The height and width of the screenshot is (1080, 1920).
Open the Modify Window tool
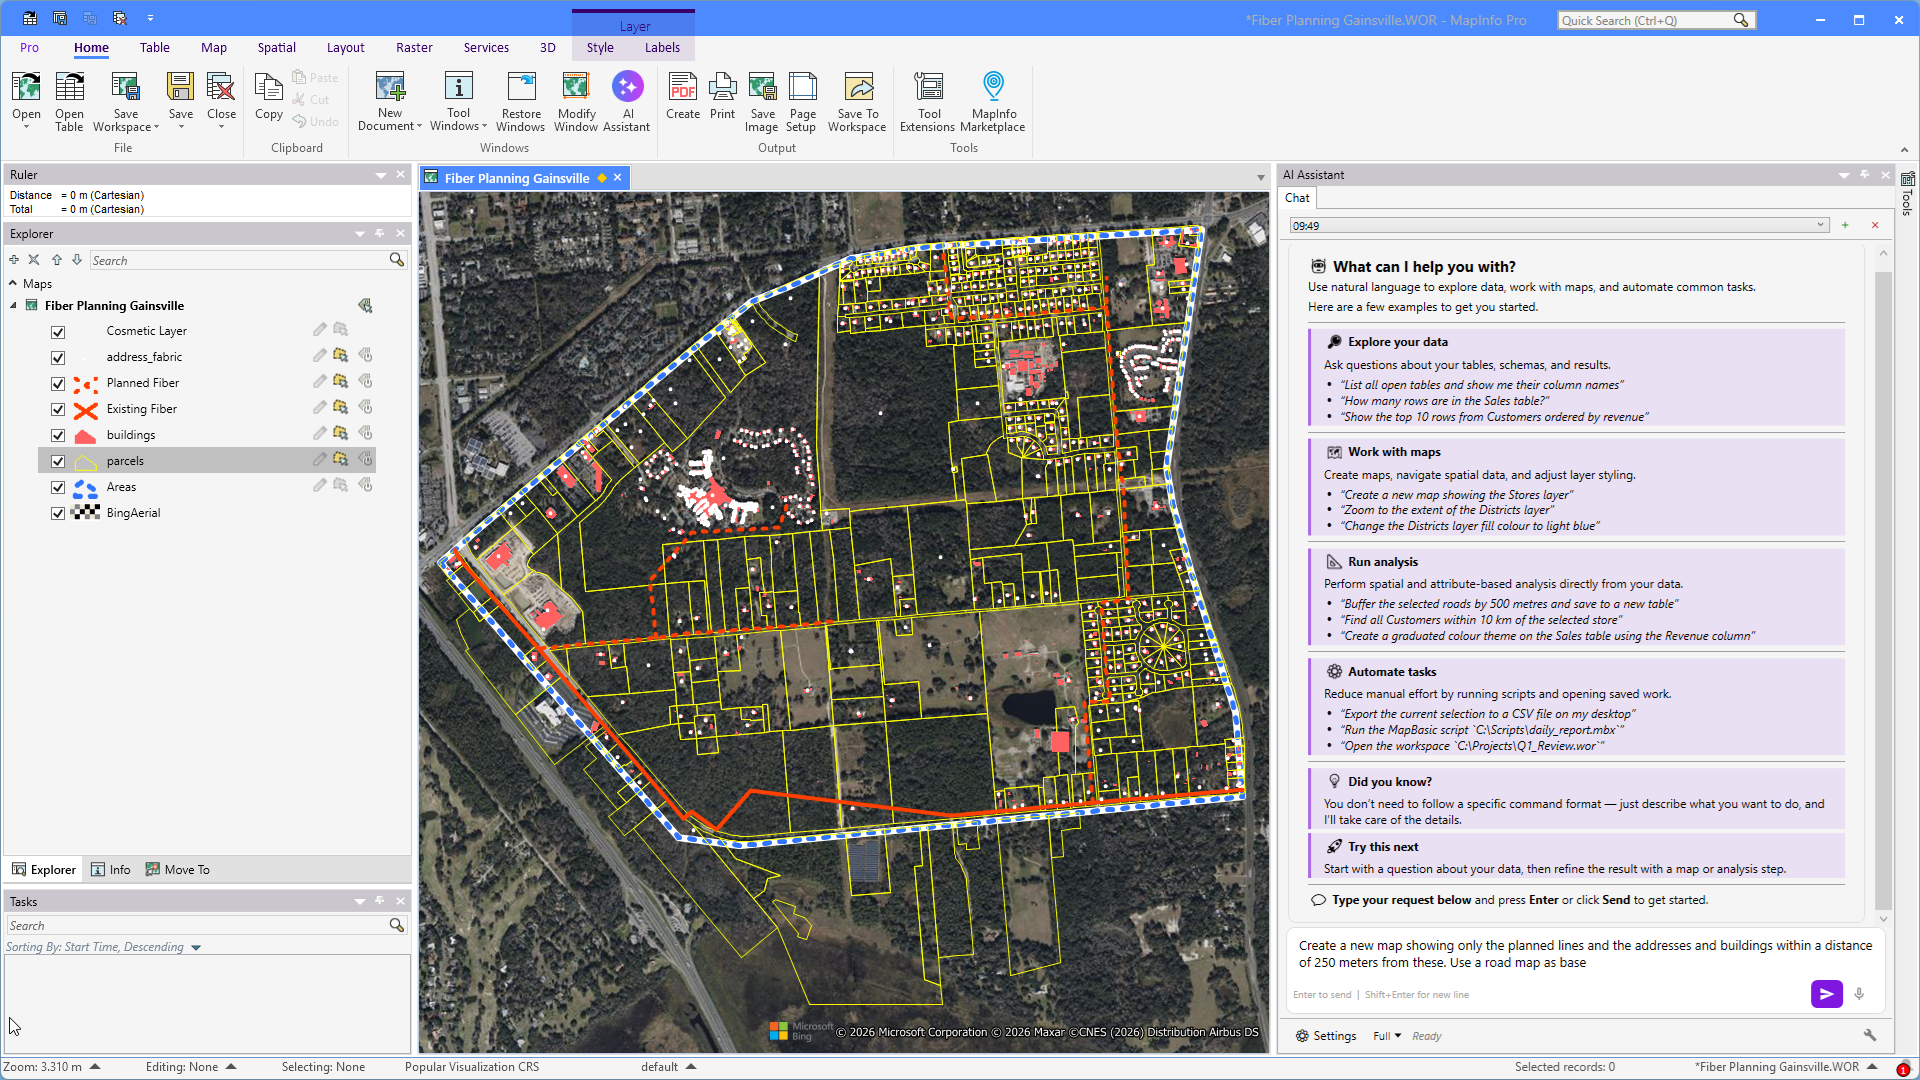click(576, 101)
